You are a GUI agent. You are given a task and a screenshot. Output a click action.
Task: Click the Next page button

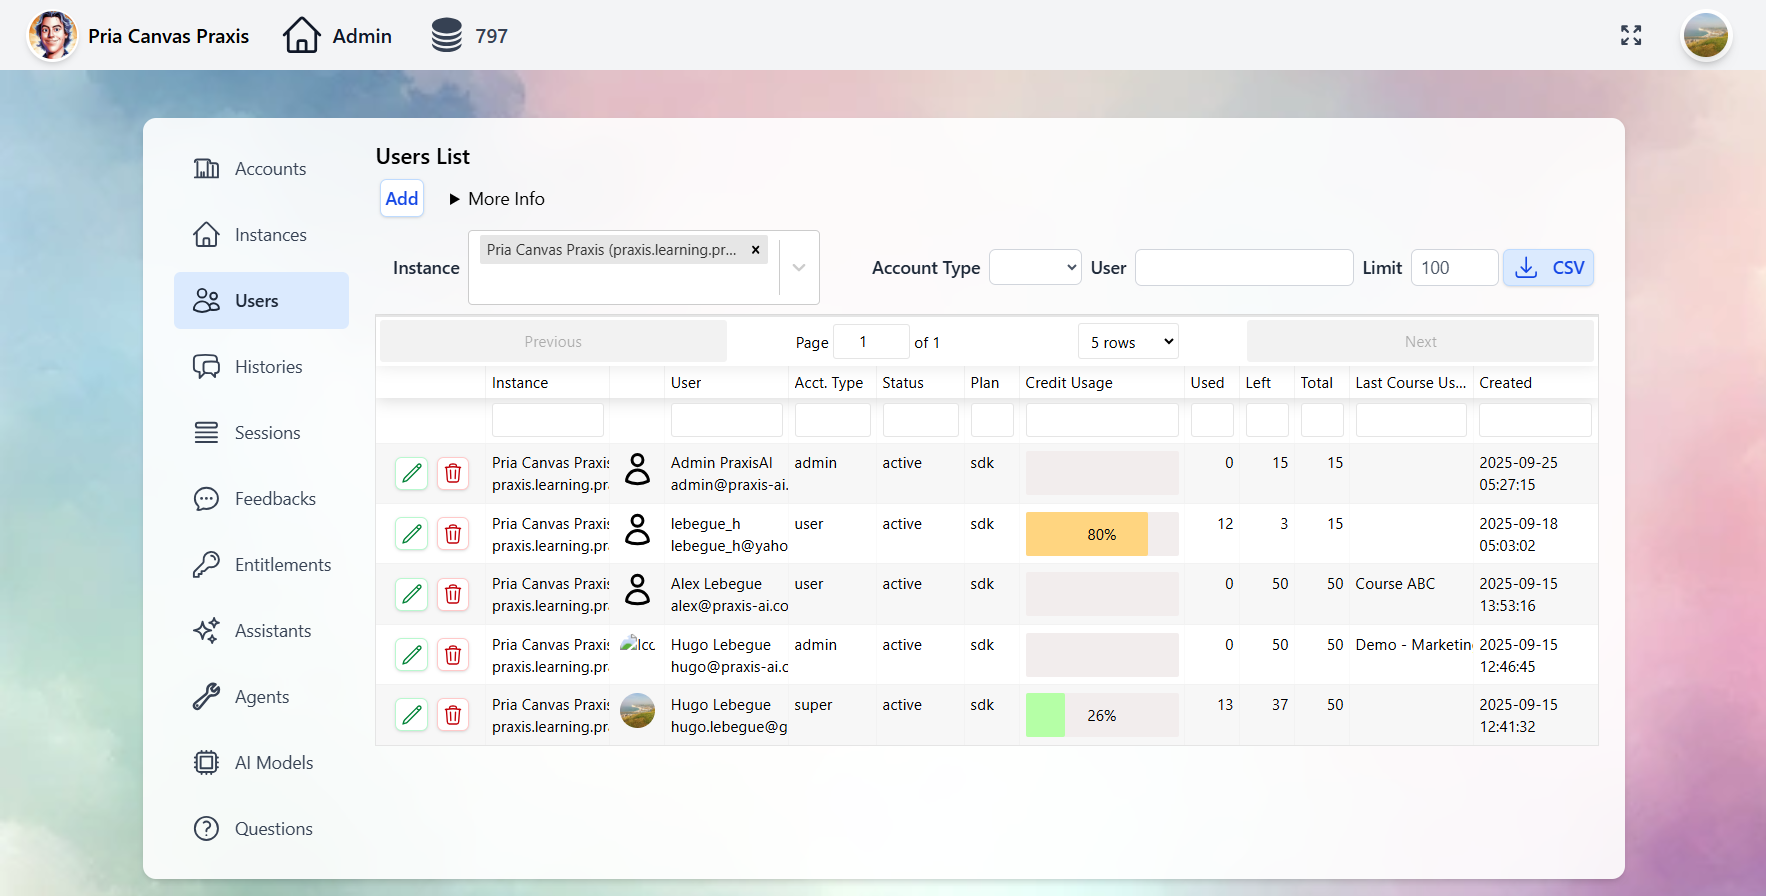(x=1420, y=342)
